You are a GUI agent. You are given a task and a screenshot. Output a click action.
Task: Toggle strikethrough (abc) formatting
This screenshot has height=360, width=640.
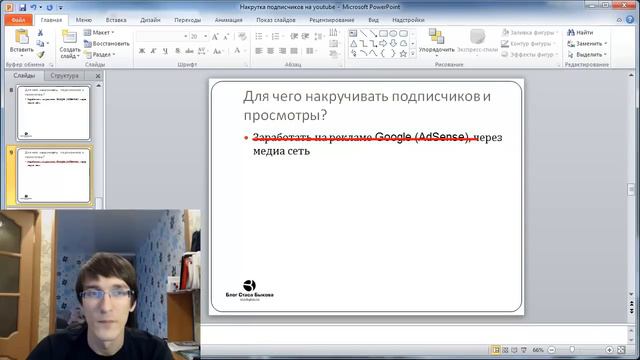189,51
